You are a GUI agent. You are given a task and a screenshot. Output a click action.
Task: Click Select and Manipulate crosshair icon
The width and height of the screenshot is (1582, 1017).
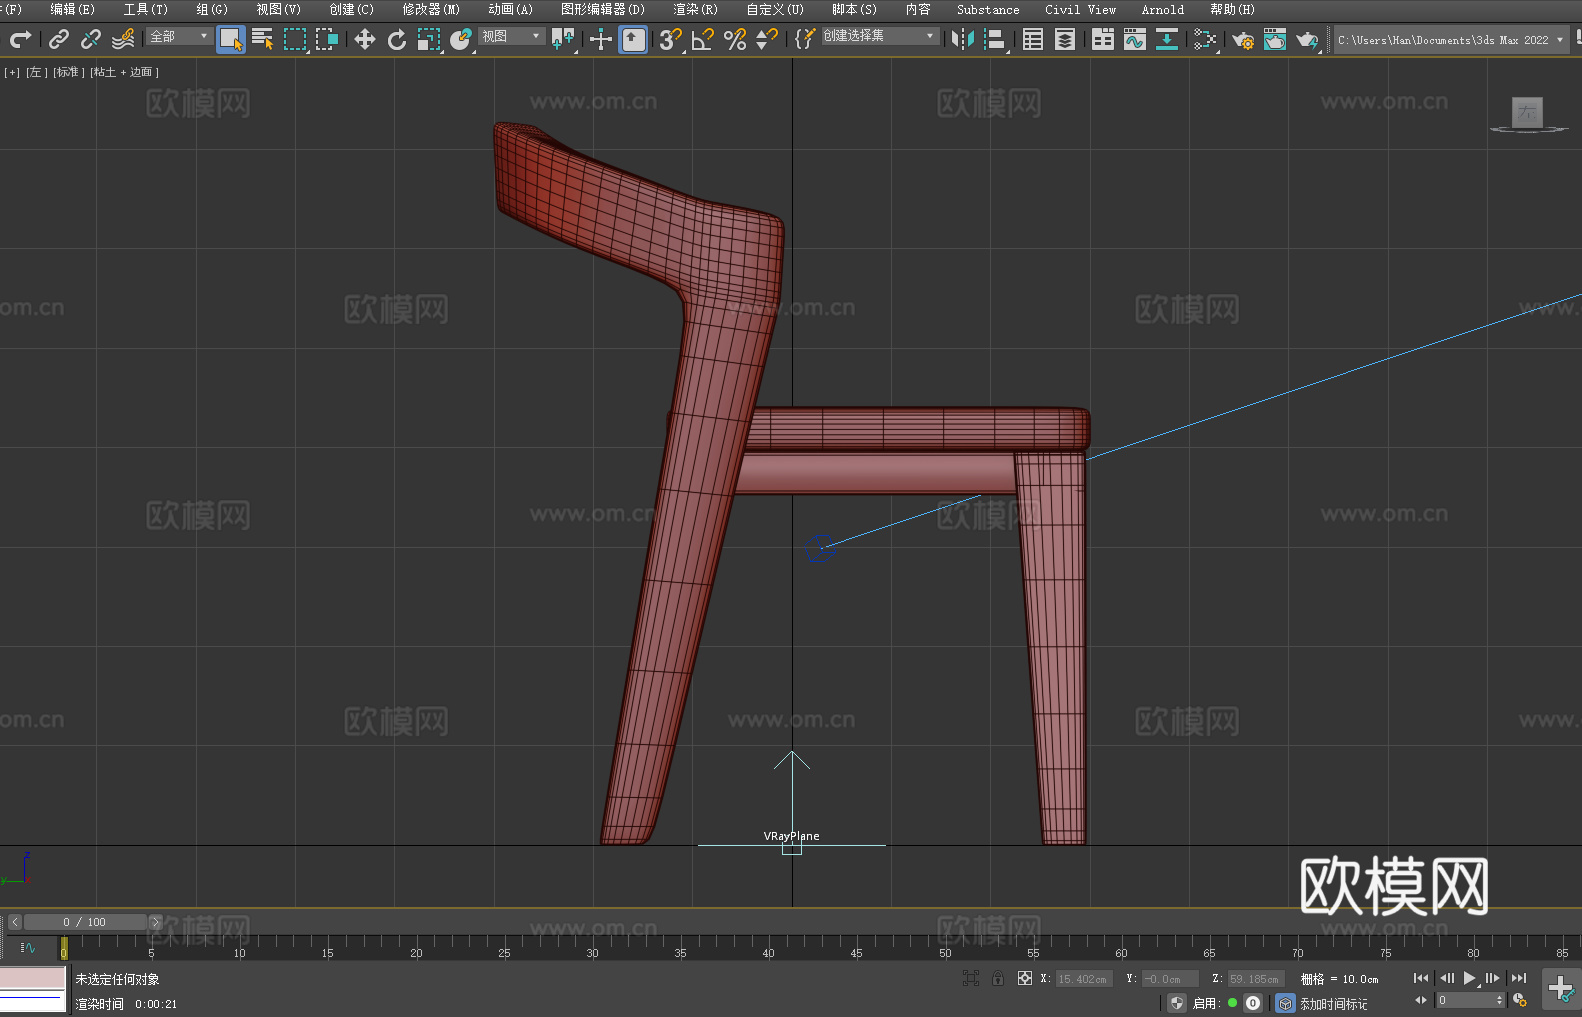601,39
